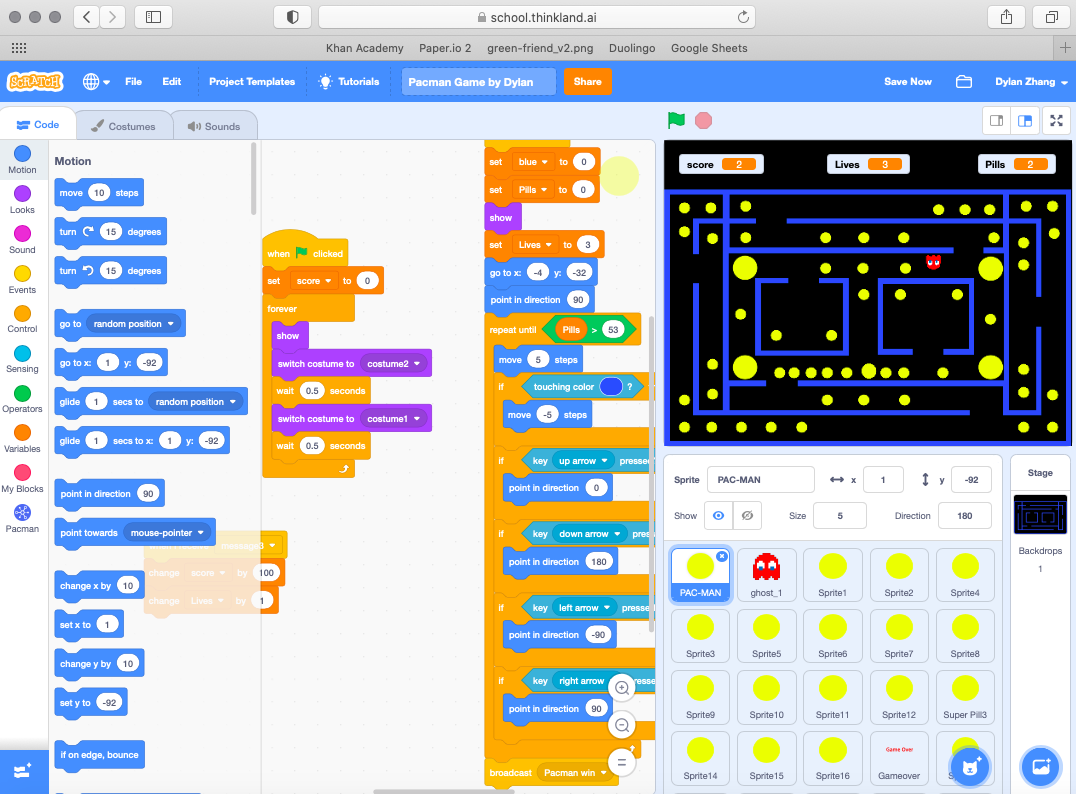The height and width of the screenshot is (794, 1076).
Task: Select the Motion block category
Action: [x=23, y=160]
